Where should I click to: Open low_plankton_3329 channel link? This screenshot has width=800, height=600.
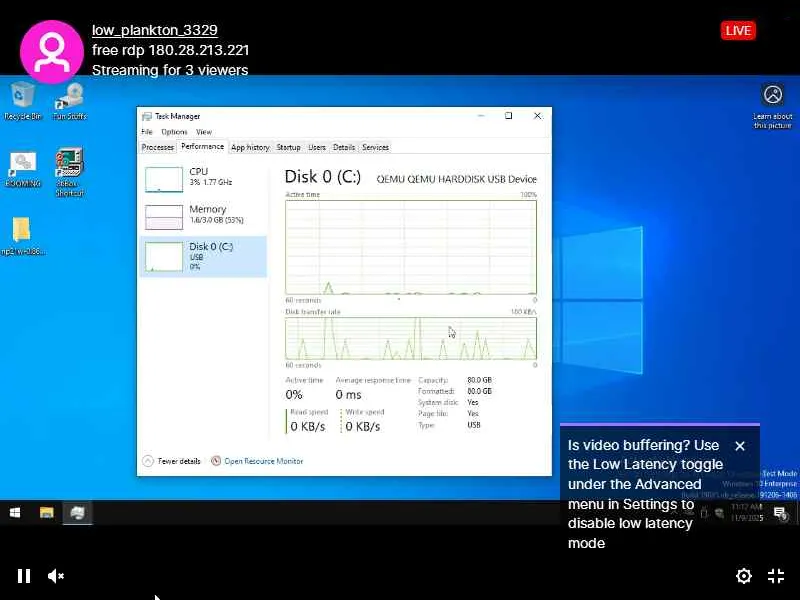click(155, 30)
